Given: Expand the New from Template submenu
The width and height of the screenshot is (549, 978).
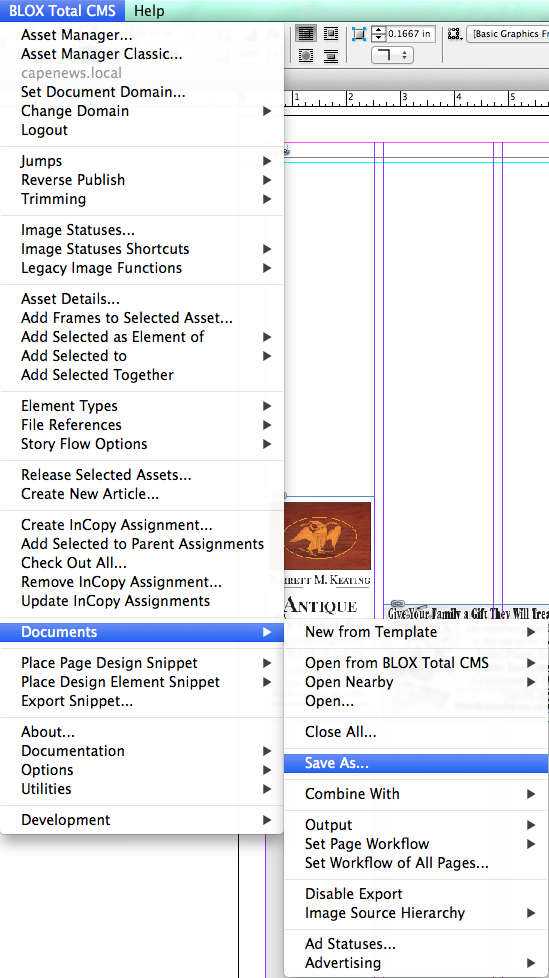Looking at the screenshot, I should 416,632.
